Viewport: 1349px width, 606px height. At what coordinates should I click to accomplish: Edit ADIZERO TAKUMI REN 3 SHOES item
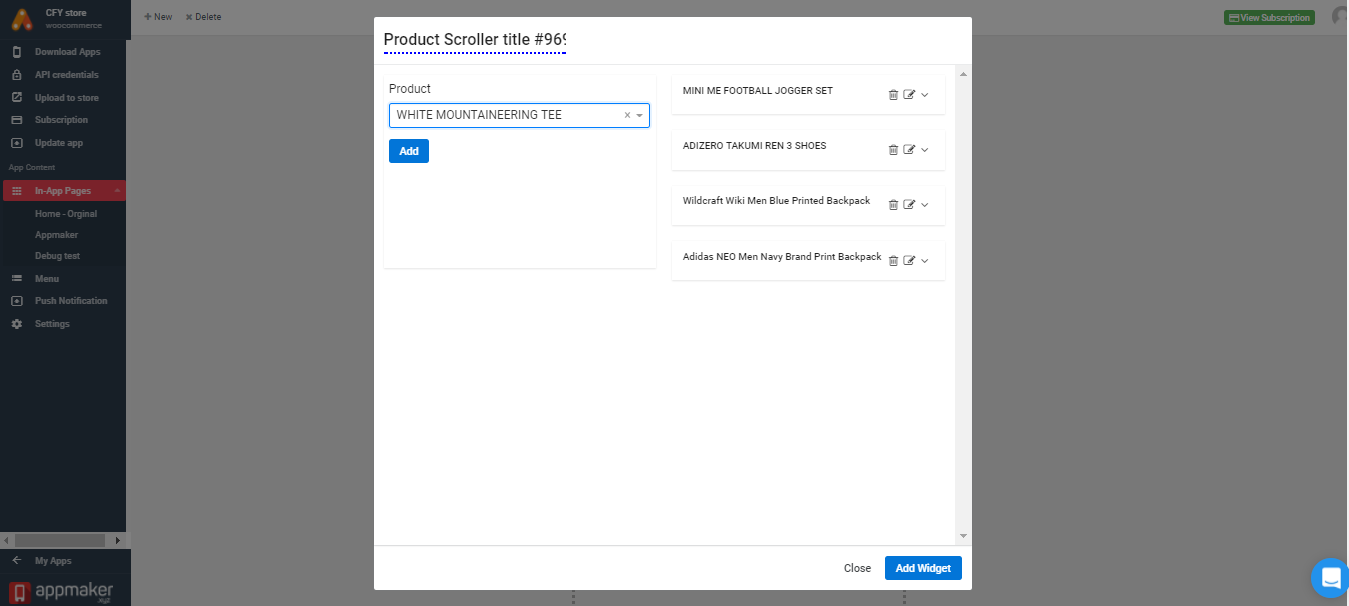click(x=909, y=150)
